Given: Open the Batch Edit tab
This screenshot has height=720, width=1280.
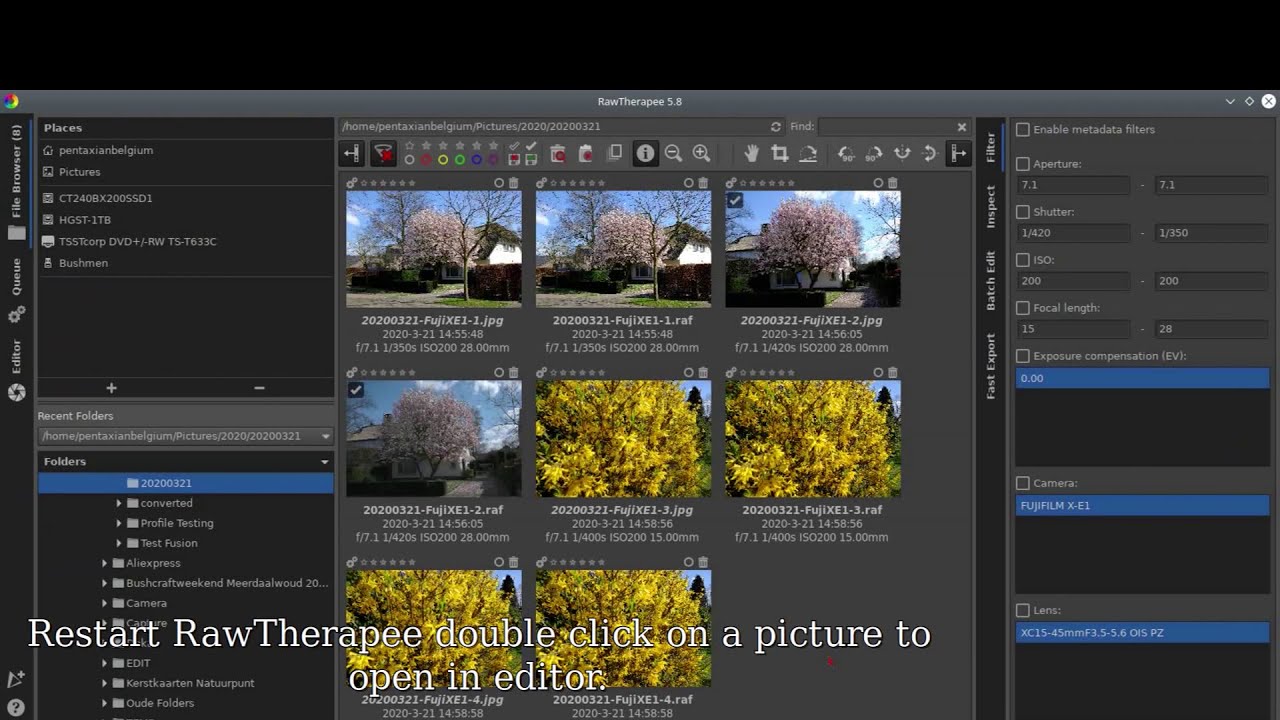Looking at the screenshot, I should [x=991, y=280].
